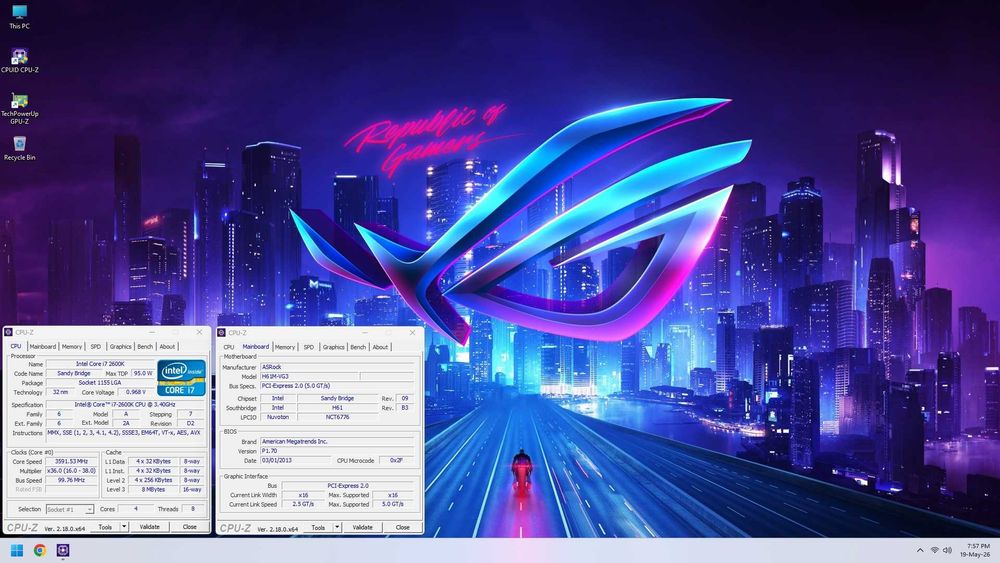Select the CPU-Z icon in the taskbar
The width and height of the screenshot is (1000, 563).
click(62, 550)
